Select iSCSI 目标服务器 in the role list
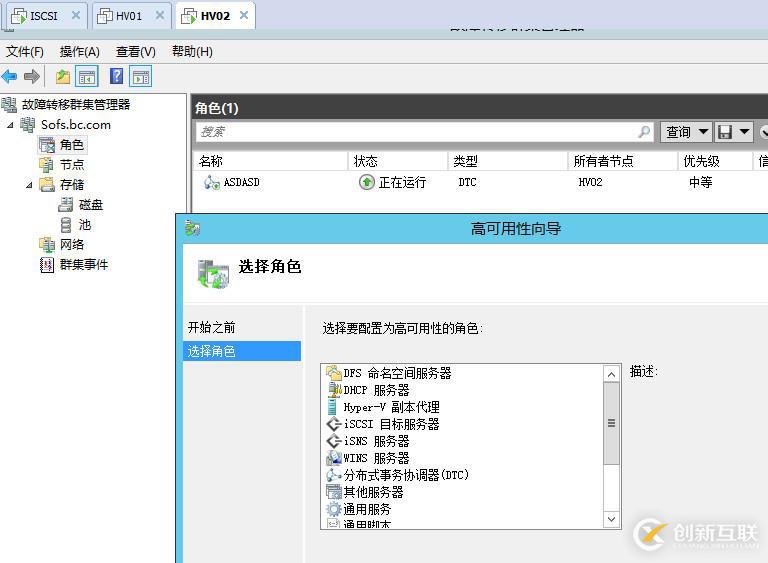This screenshot has width=768, height=563. [x=383, y=424]
